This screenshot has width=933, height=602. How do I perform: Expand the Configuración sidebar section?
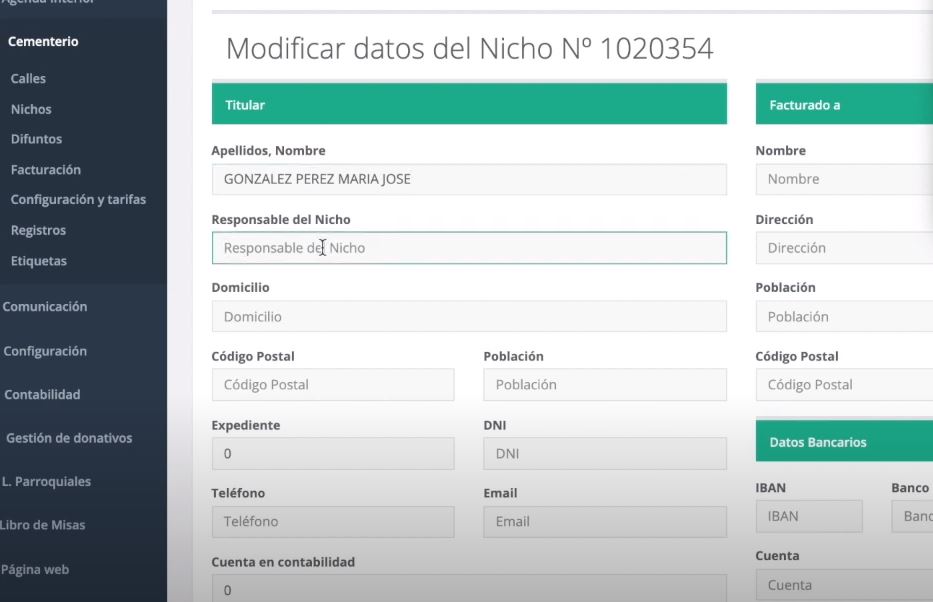tap(45, 351)
